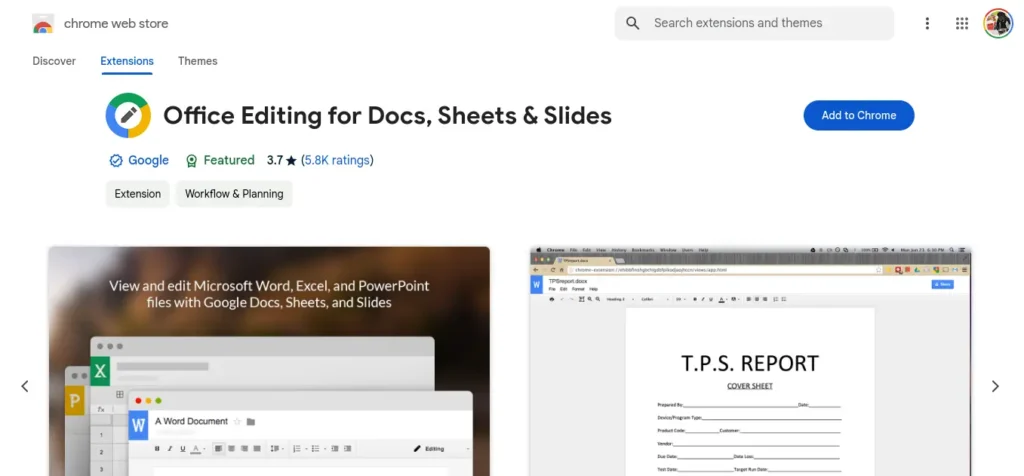1024x476 pixels.
Task: Open the Word, Excel, PowerPoint promo image
Action: click(x=269, y=361)
